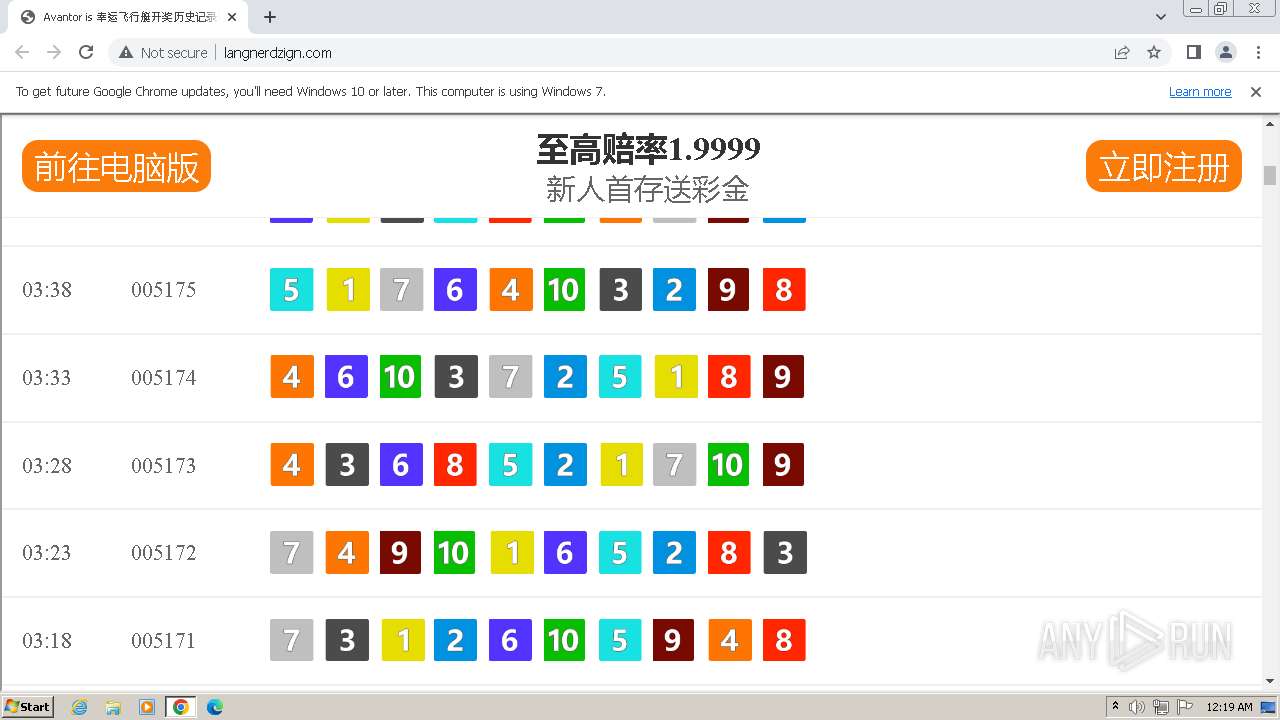Select time 03:38 in results table

47,290
